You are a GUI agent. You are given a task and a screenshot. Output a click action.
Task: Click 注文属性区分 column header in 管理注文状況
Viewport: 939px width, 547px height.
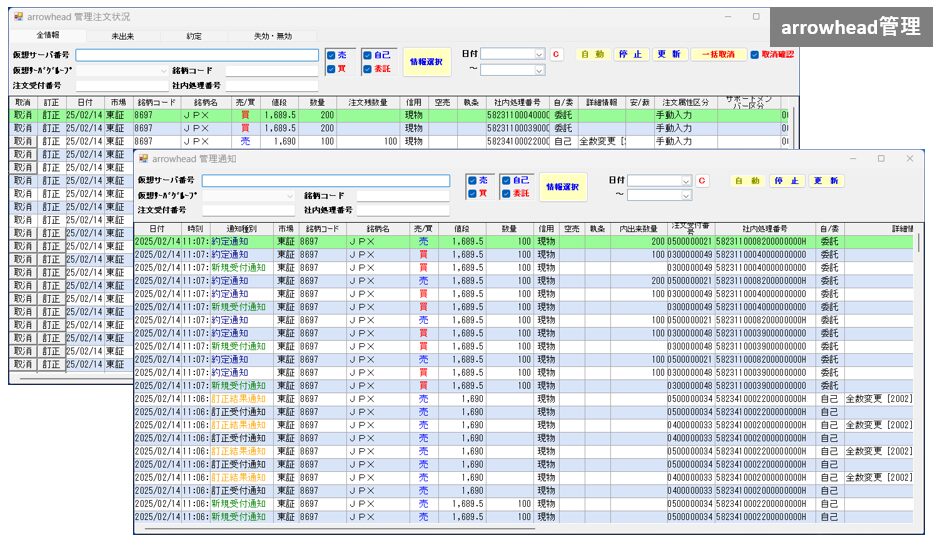click(x=686, y=102)
